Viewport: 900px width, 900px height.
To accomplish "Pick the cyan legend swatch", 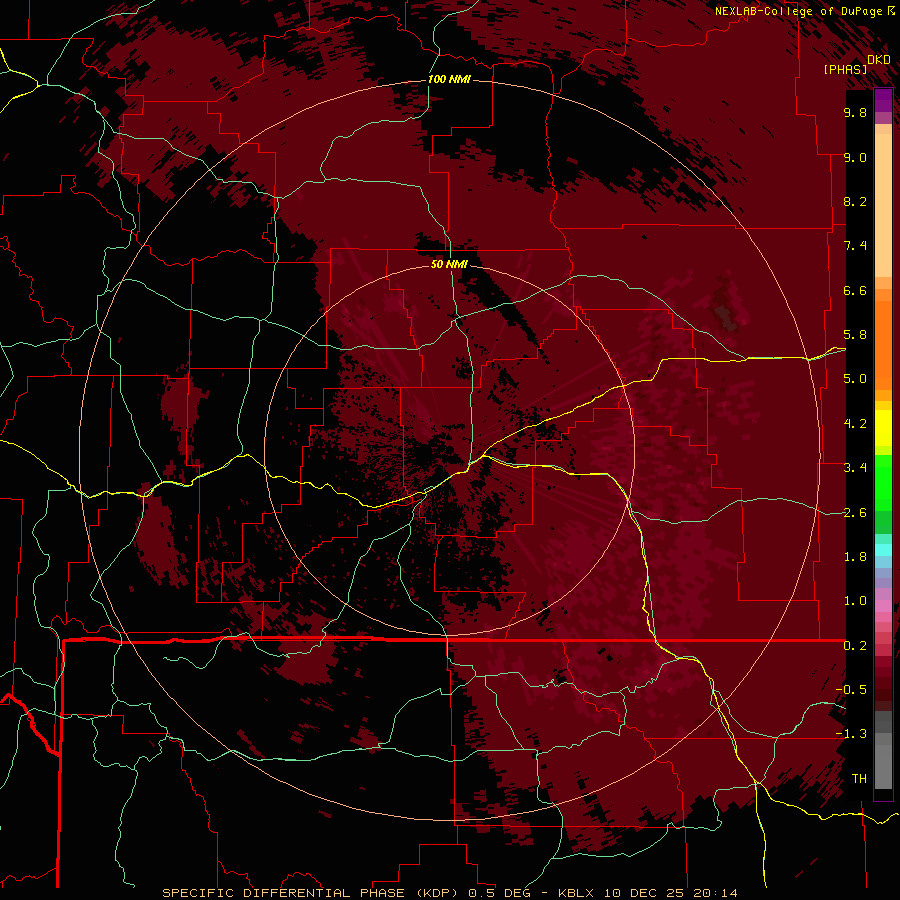I will 883,550.
